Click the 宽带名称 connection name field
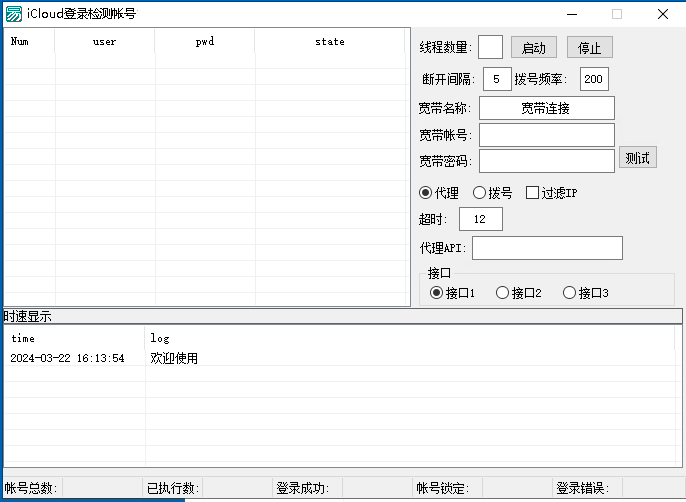This screenshot has height=502, width=686. pos(546,108)
